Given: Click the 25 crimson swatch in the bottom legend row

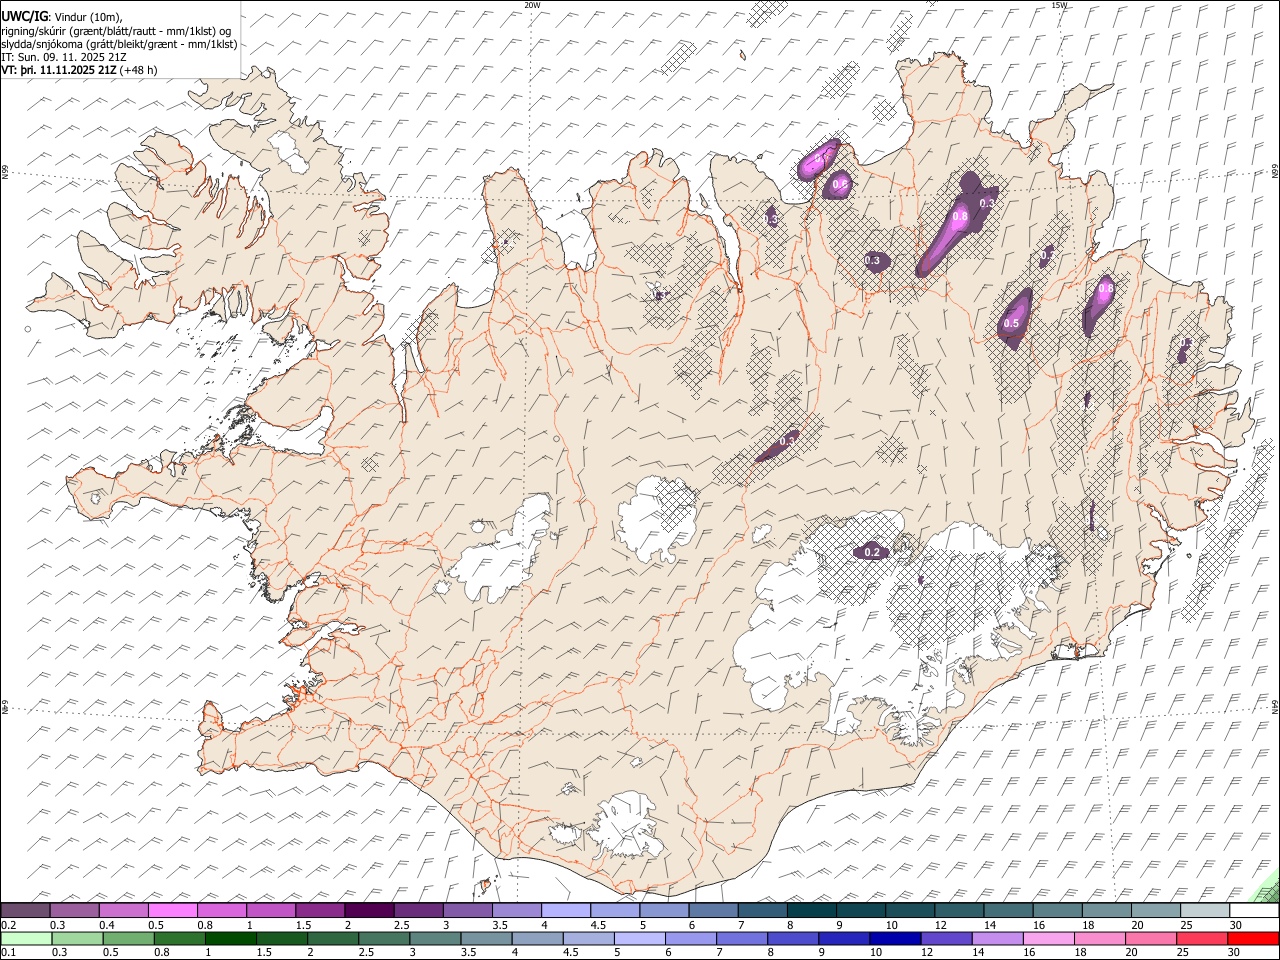Looking at the screenshot, I should click(x=1200, y=939).
